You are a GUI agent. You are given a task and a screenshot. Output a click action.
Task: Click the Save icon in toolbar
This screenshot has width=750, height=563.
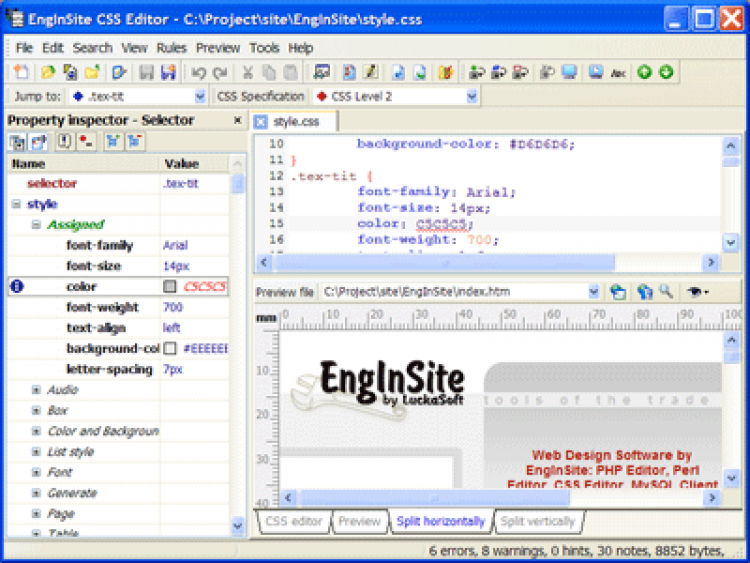pos(146,72)
